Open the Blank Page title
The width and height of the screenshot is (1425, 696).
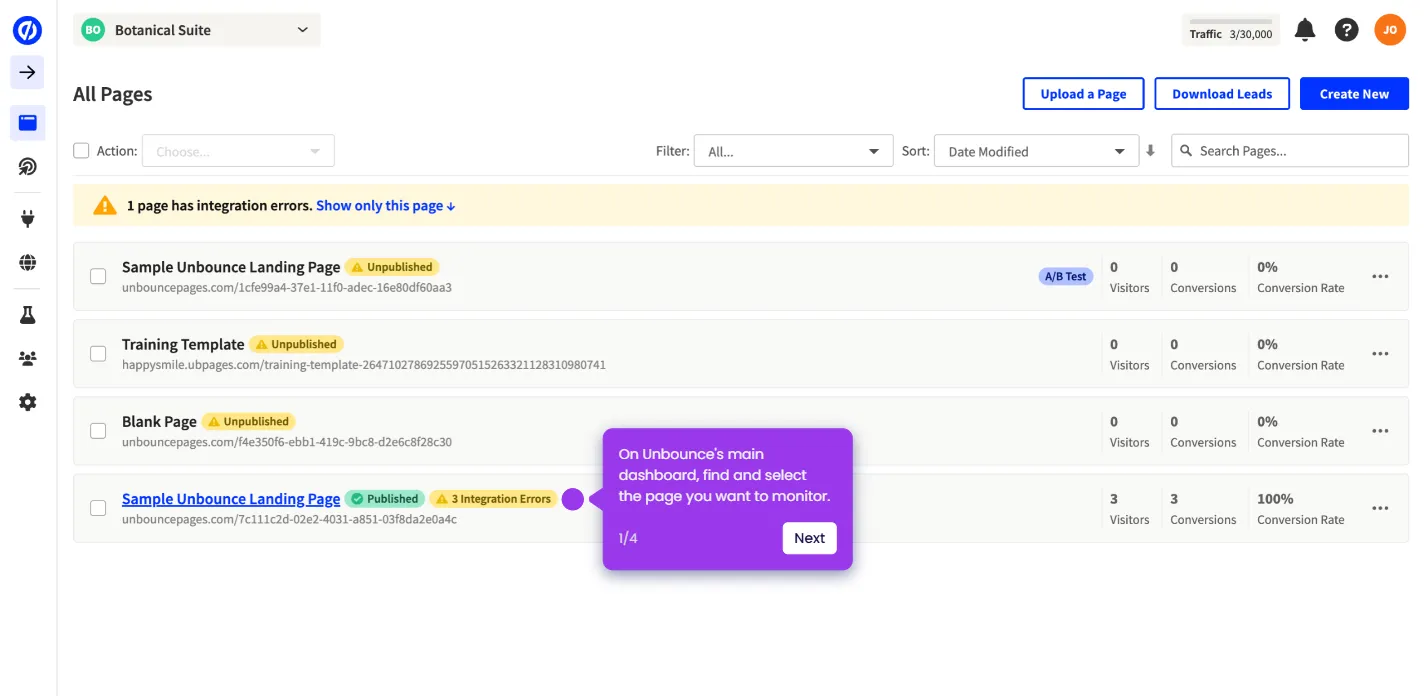(x=159, y=421)
